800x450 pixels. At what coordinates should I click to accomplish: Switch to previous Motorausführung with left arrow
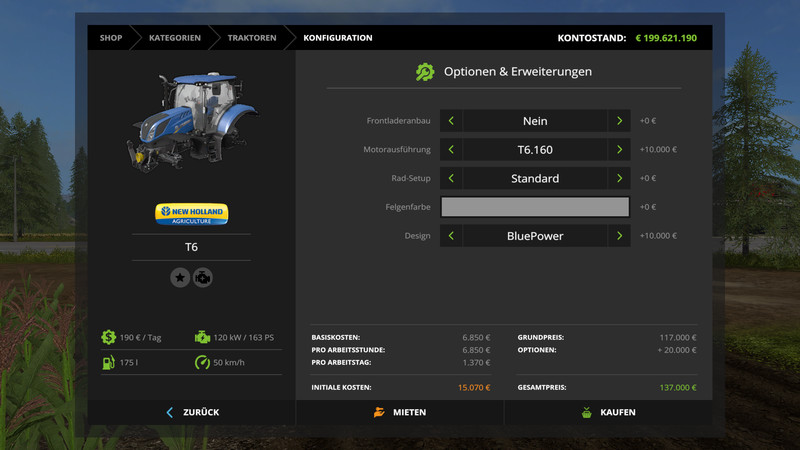coord(451,150)
